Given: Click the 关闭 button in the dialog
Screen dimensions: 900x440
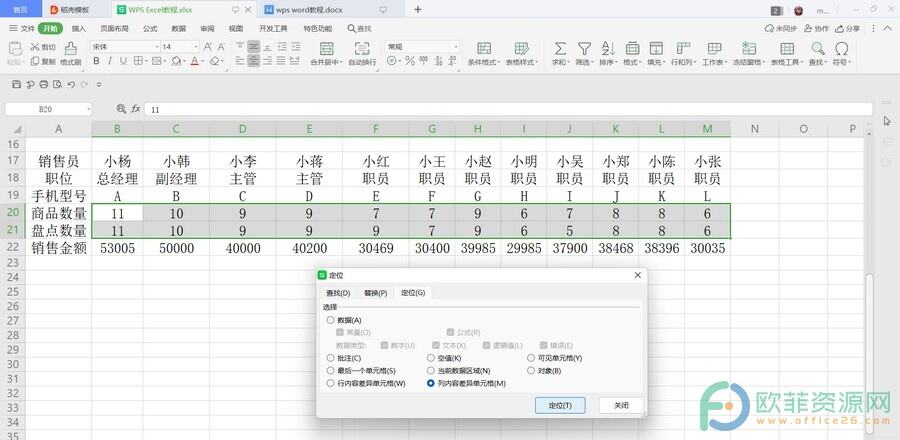Looking at the screenshot, I should click(x=620, y=405).
